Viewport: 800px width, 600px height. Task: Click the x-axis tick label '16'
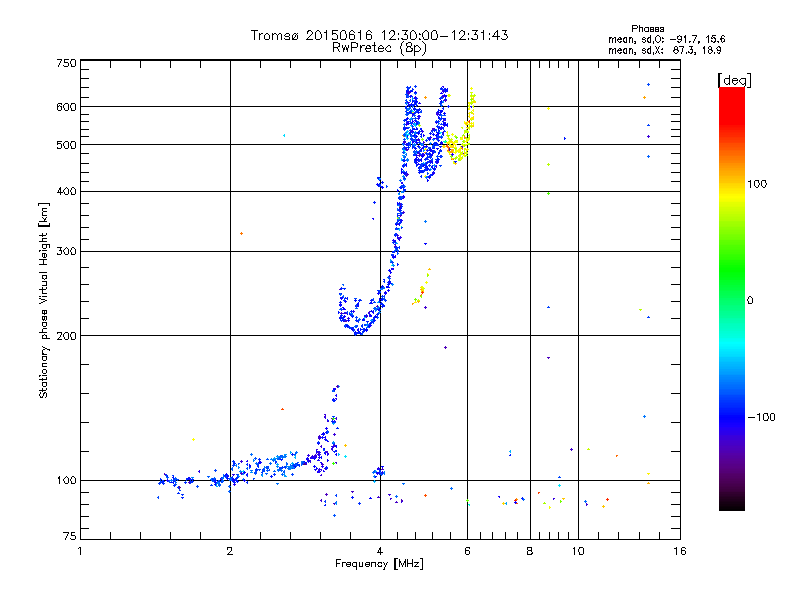point(680,551)
